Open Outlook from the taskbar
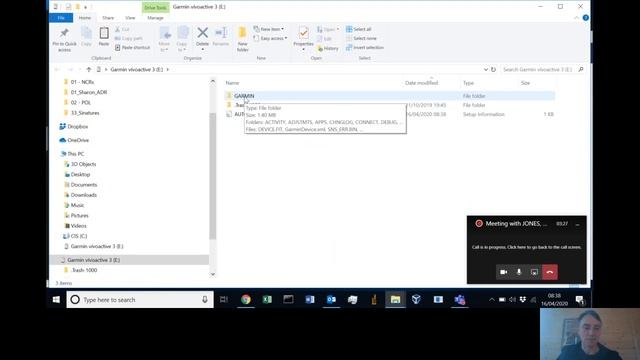Screen dimensions: 640x360 point(331,299)
